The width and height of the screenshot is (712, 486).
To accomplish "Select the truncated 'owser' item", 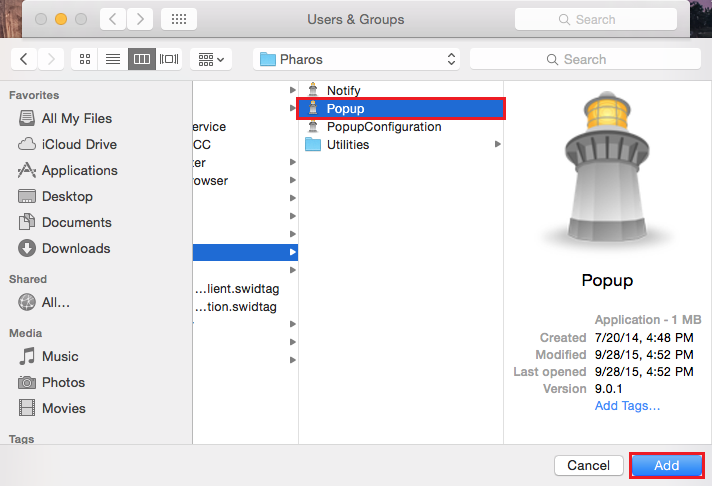I will (210, 181).
